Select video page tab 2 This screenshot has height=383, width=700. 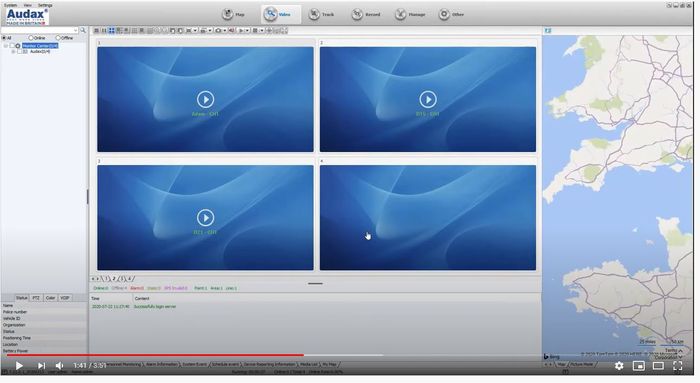pyautogui.click(x=114, y=279)
